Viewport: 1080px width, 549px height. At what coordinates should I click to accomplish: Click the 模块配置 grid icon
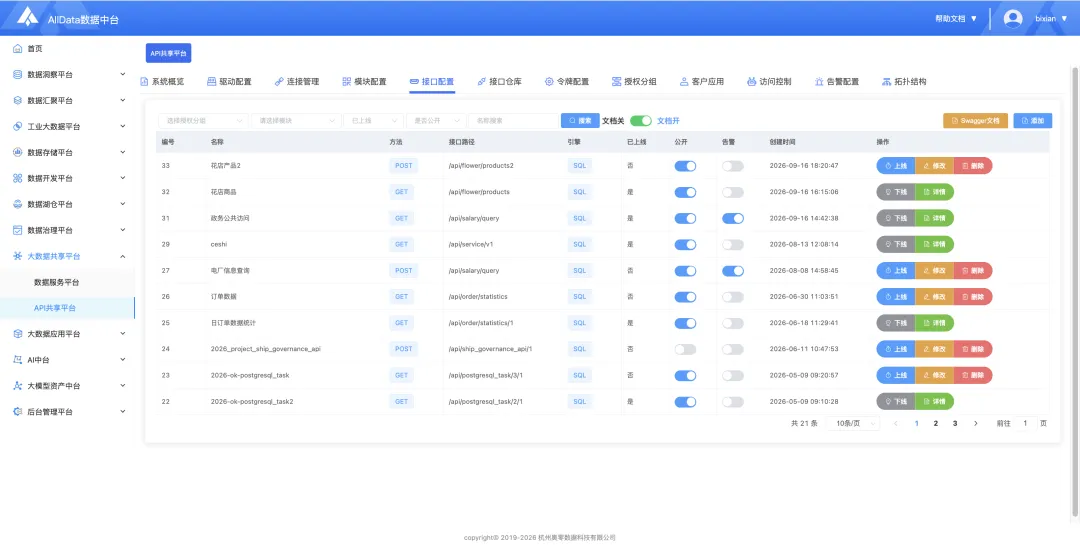pos(346,81)
